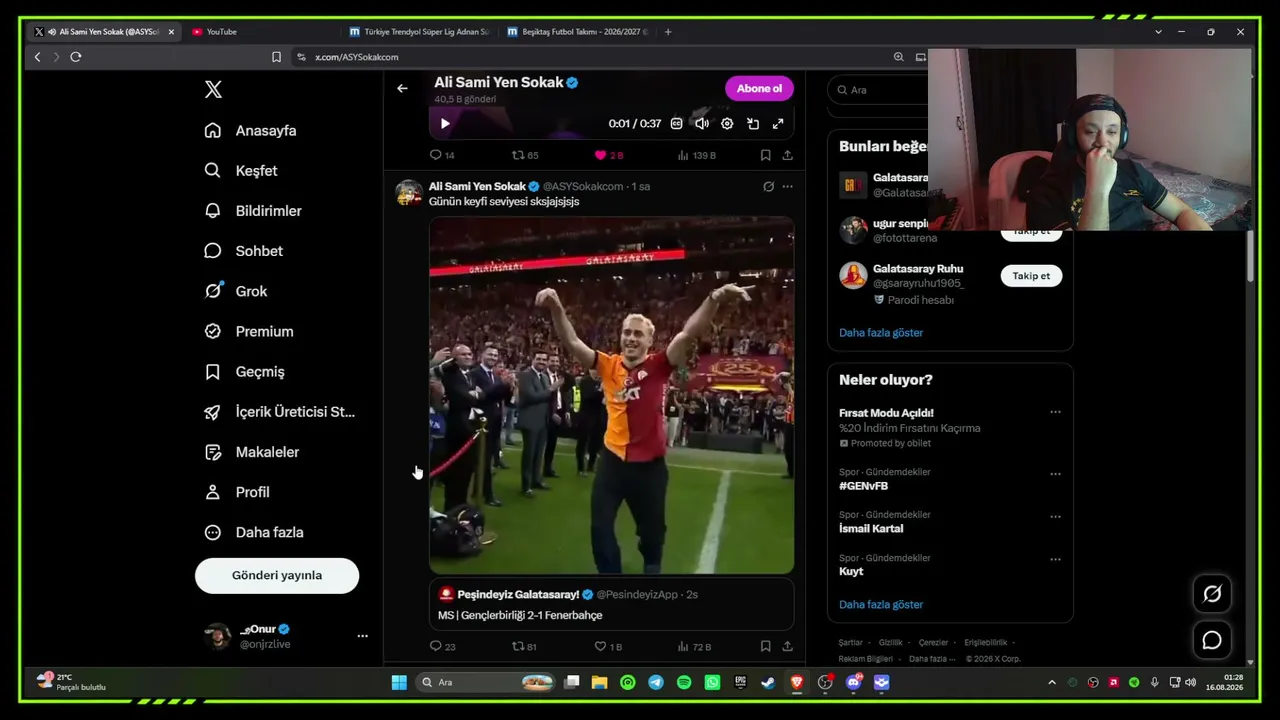The width and height of the screenshot is (1280, 720).
Task: Open a new browser tab
Action: point(668,32)
